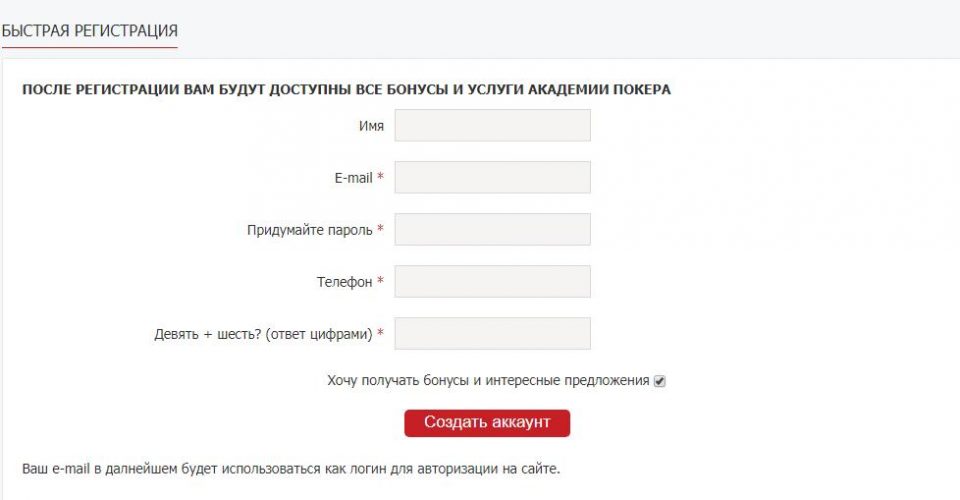Click the asterisk after ответ цифрами
This screenshot has height=500, width=960.
coord(381,334)
